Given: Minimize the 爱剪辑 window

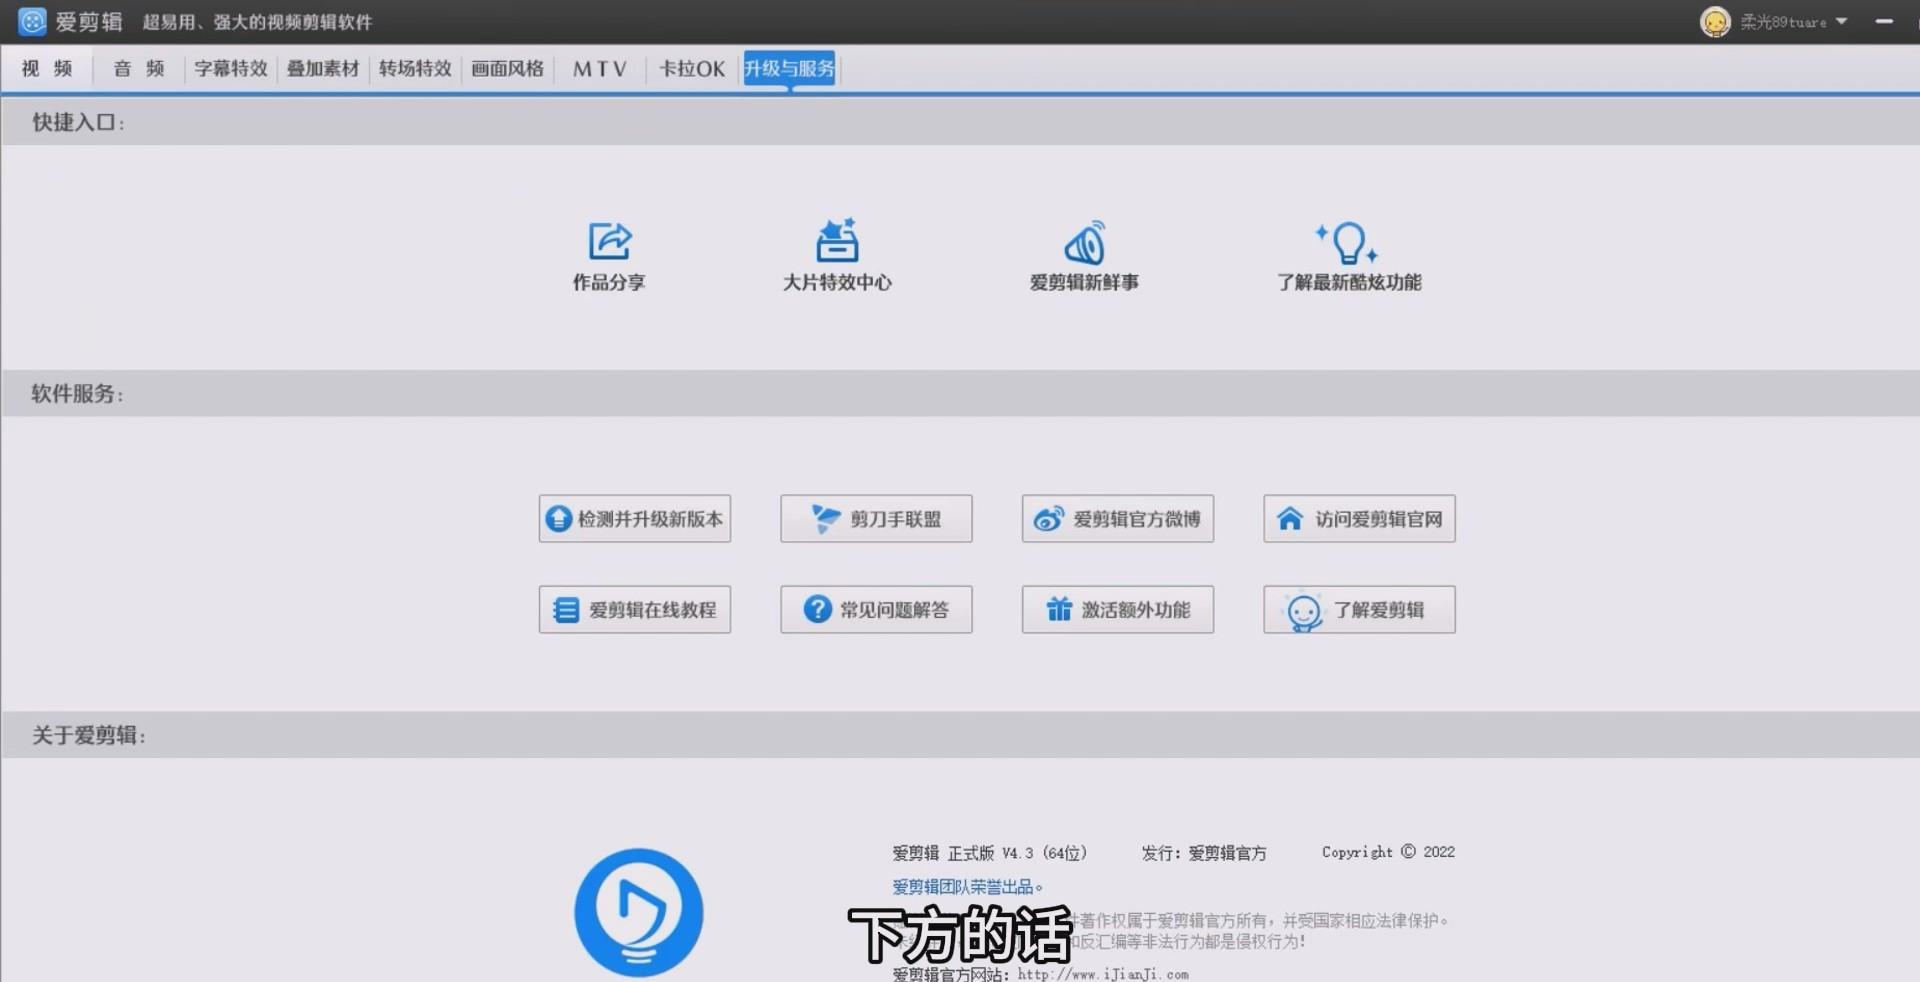Looking at the screenshot, I should click(x=1884, y=21).
